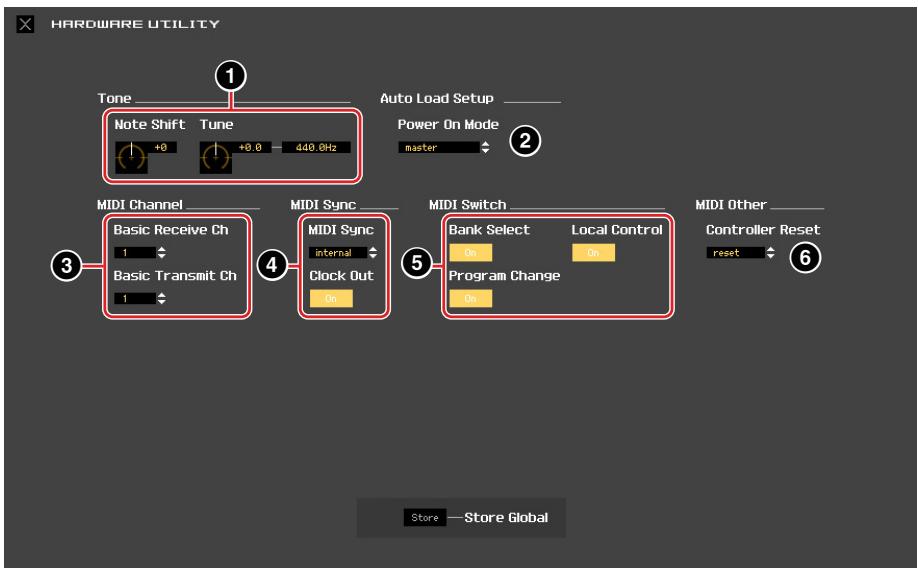This screenshot has height=568, width=918.
Task: Click the HARDWARE UTILITY title text
Action: [135, 24]
